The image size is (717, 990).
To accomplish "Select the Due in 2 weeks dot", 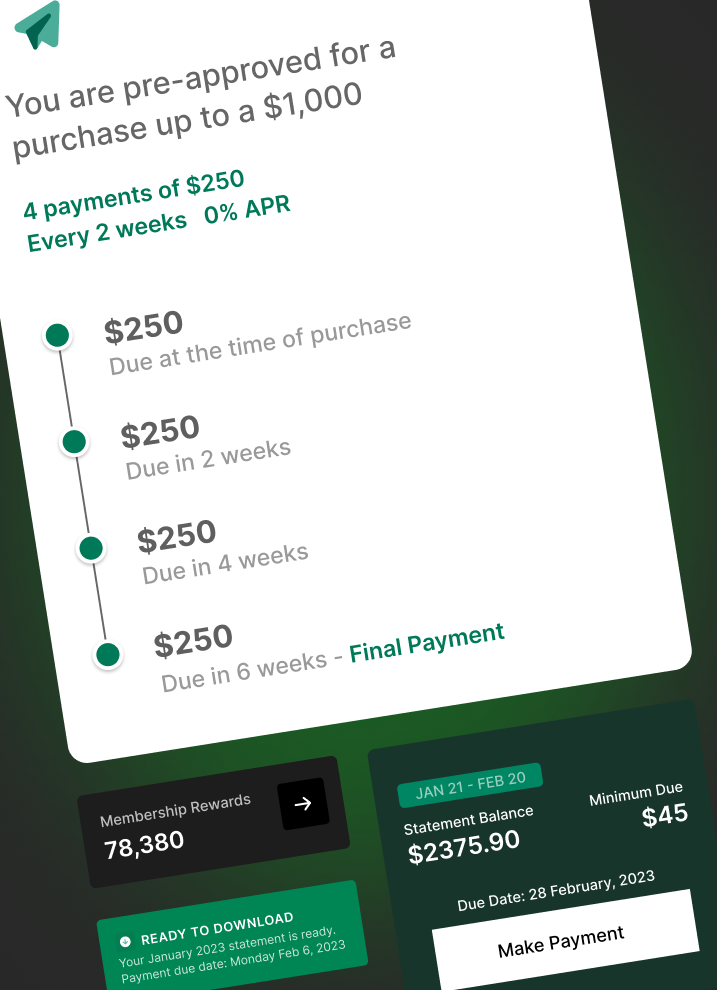I will [x=74, y=441].
